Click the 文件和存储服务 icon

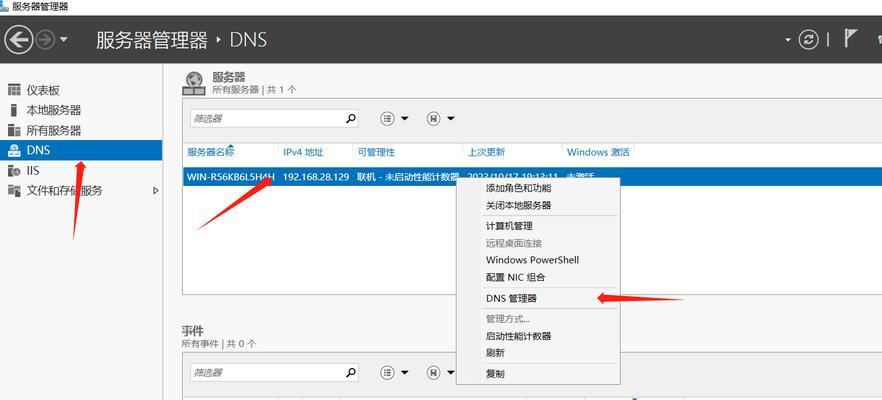click(x=14, y=191)
